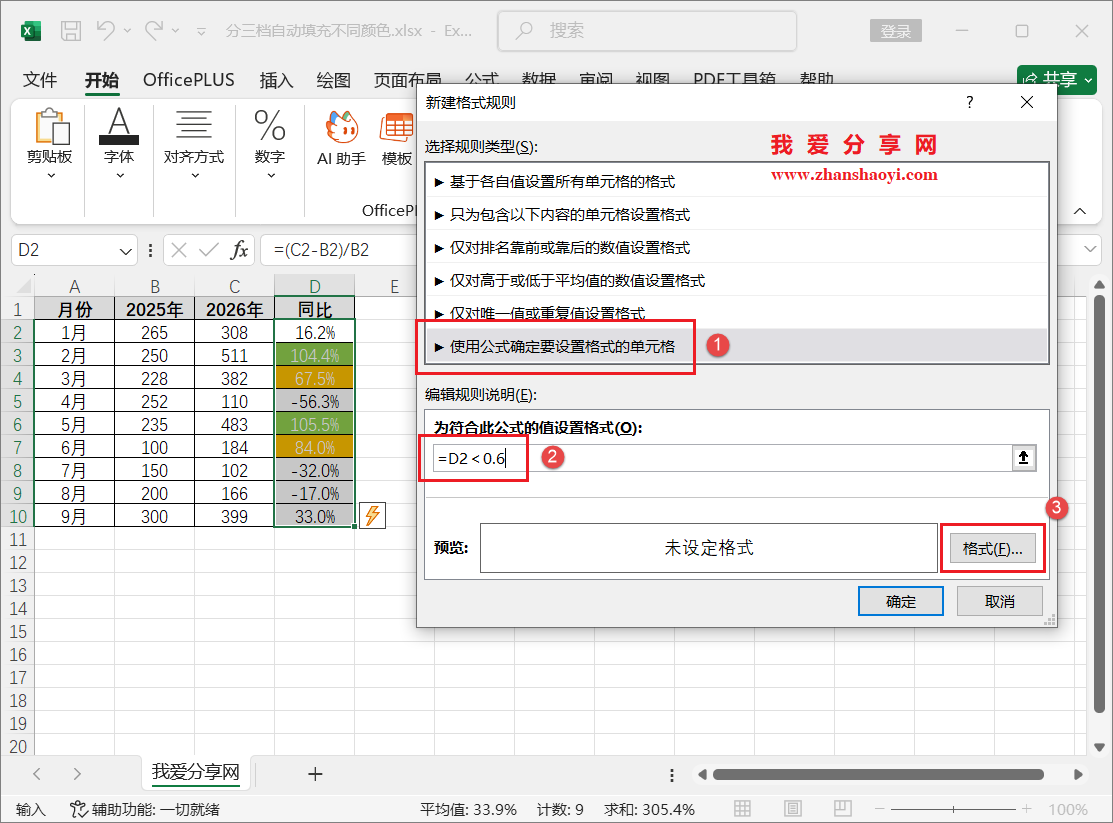Select cell with value 104.4%

[314, 356]
